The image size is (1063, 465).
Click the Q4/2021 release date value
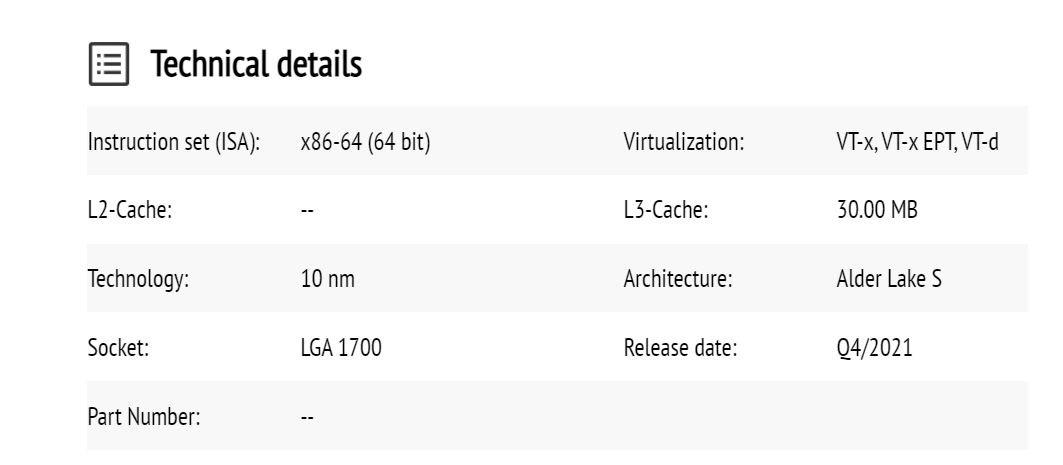872,350
